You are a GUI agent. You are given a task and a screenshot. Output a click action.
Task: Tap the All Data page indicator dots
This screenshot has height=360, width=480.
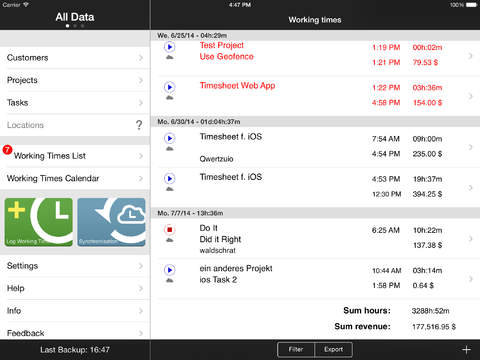[x=75, y=26]
